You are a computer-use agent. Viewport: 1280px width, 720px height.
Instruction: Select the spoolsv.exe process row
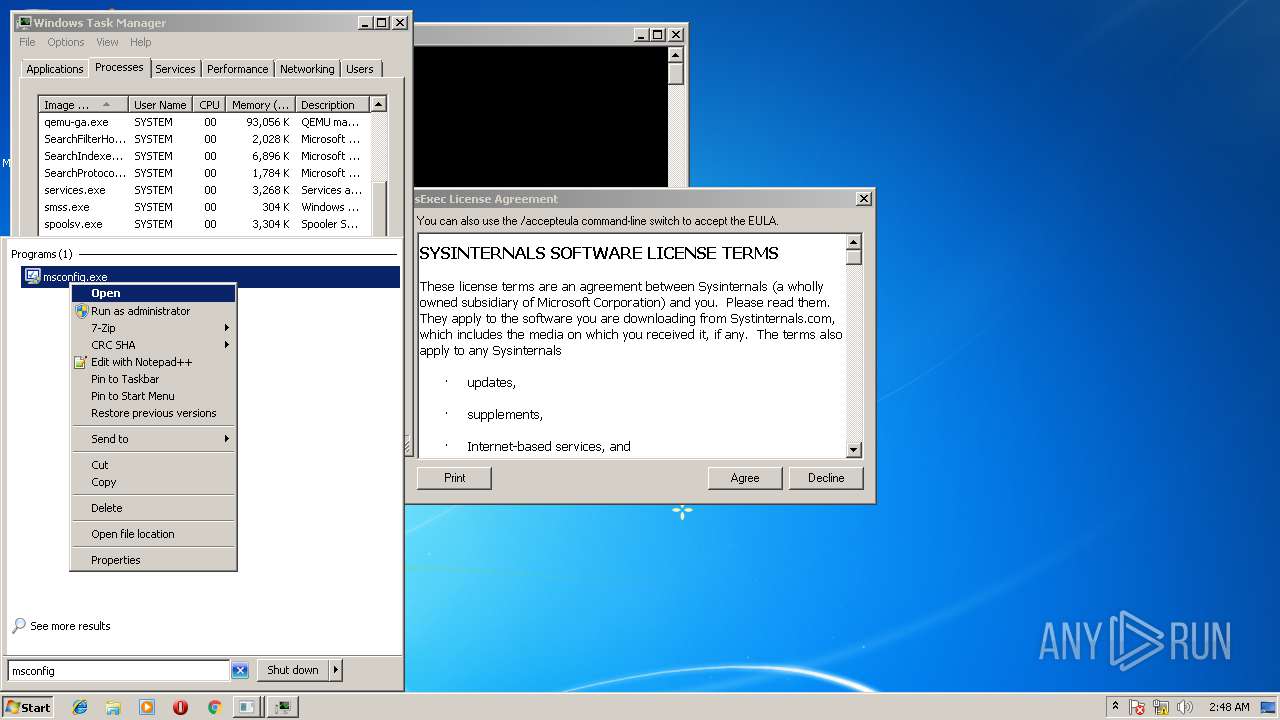(x=204, y=224)
